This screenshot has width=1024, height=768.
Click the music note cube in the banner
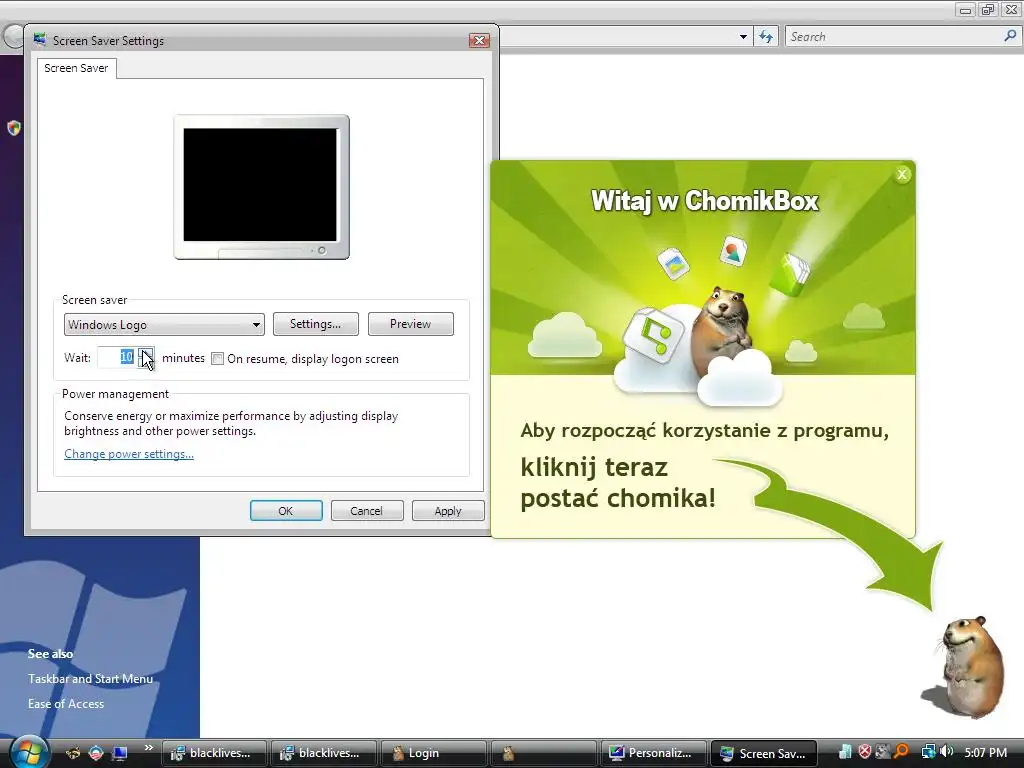click(x=653, y=334)
